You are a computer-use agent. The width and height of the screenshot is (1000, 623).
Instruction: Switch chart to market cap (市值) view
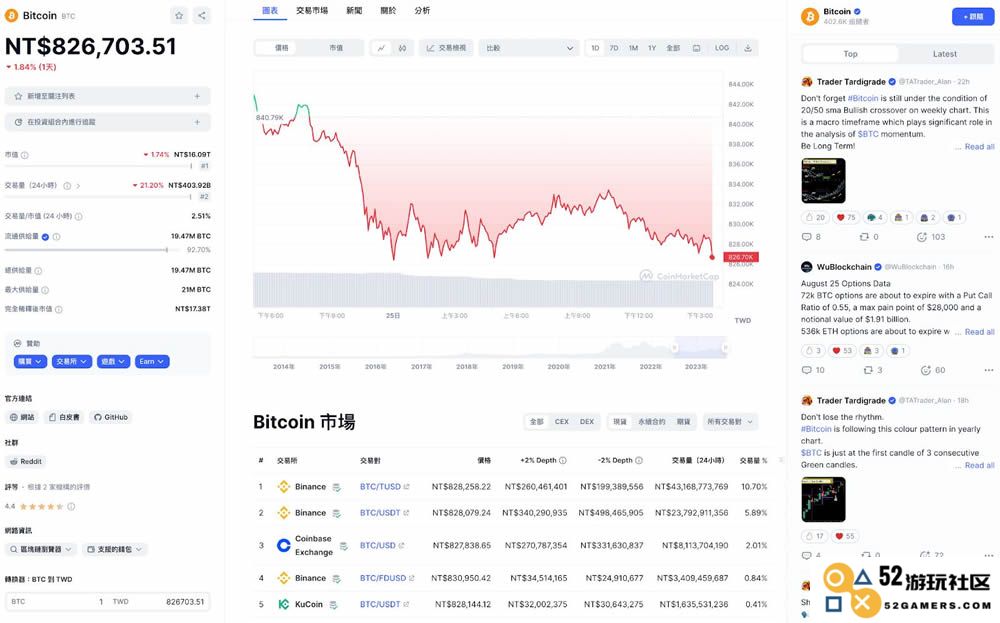336,48
